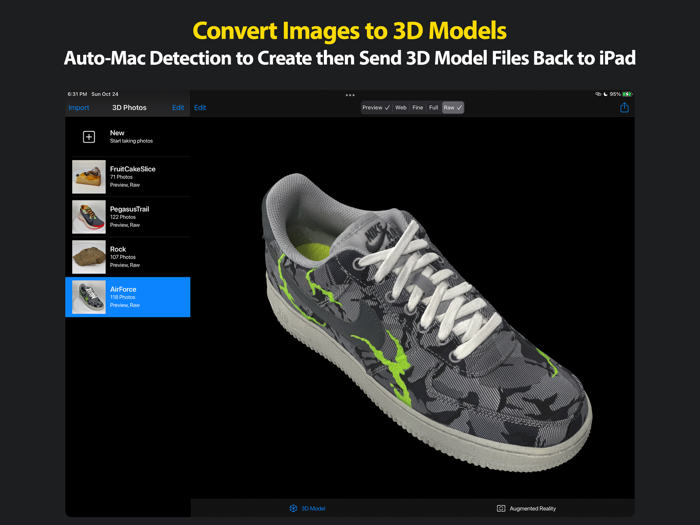Select Fine quality segment
This screenshot has height=525, width=700.
[418, 108]
